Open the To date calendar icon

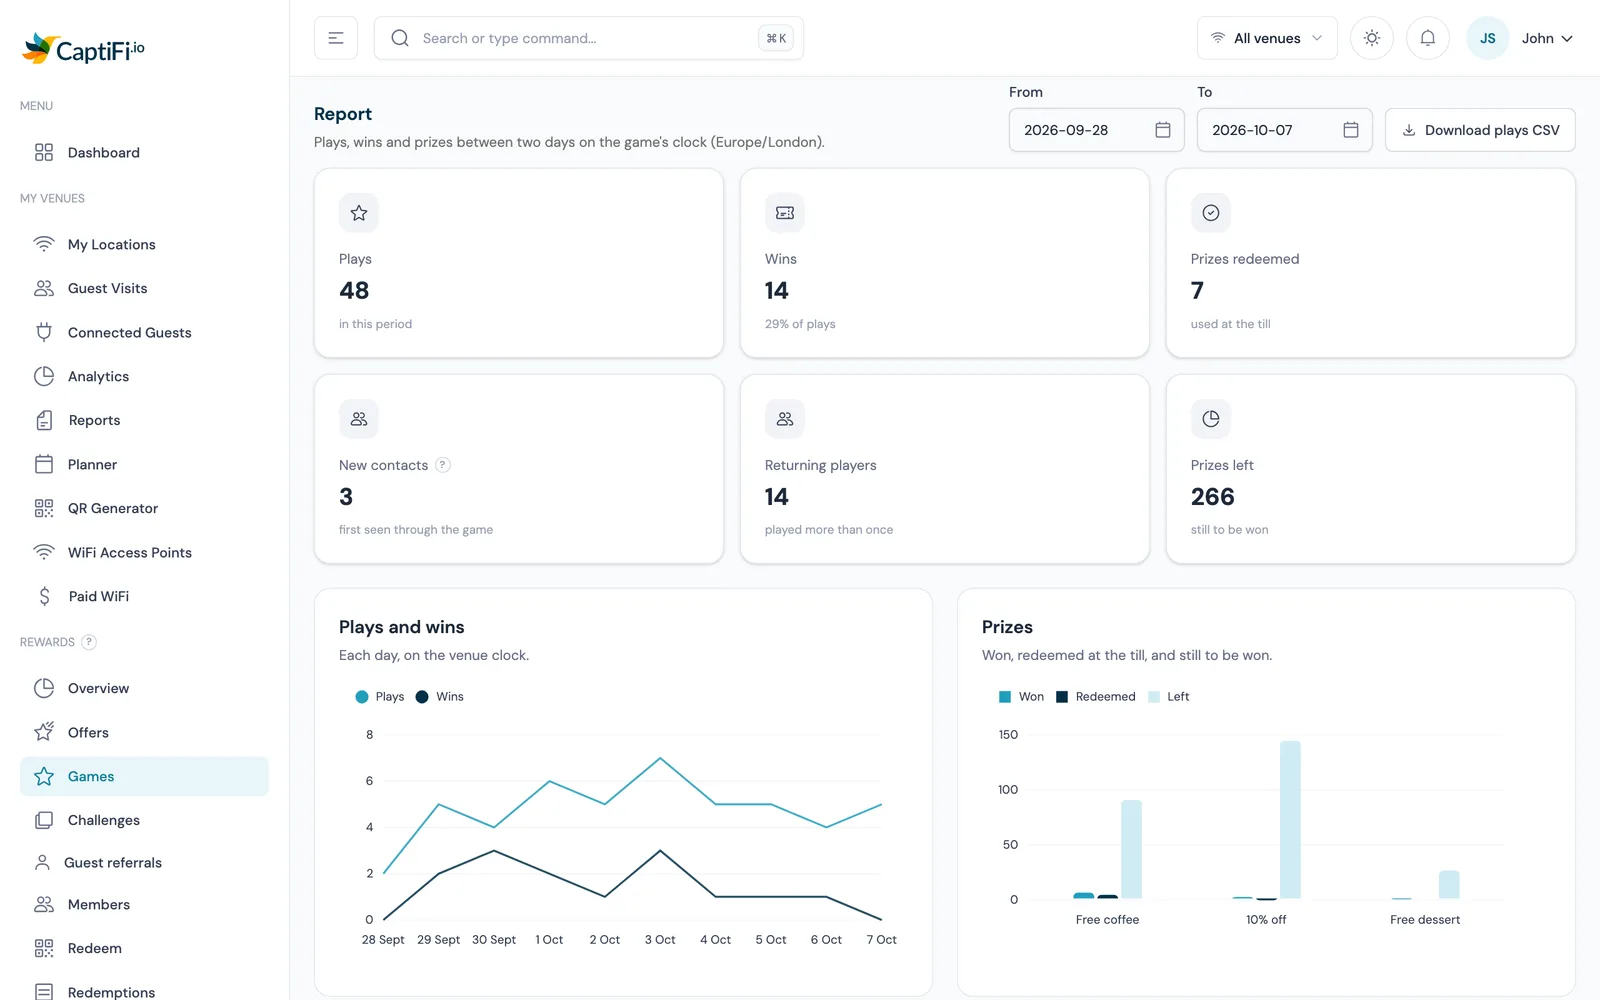(1351, 130)
